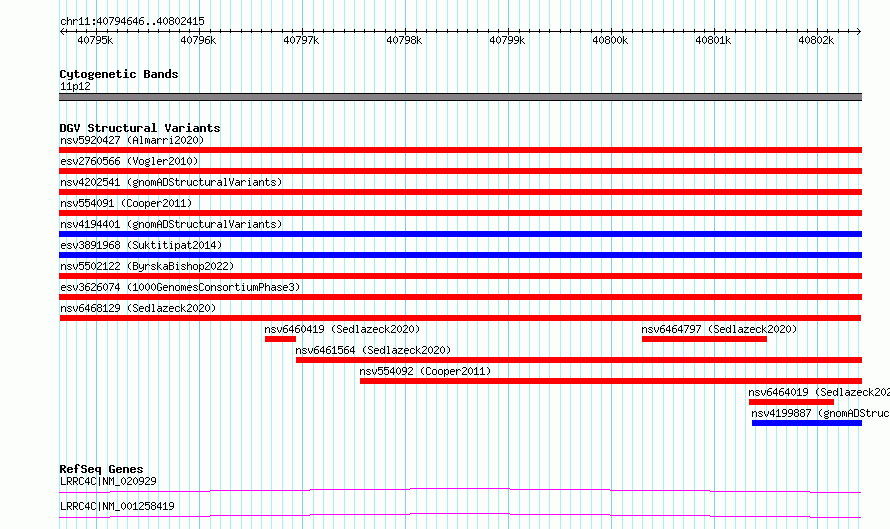
Task: Click nsv5502122 (ByrskaBishop2022) label
Action: pyautogui.click(x=147, y=266)
